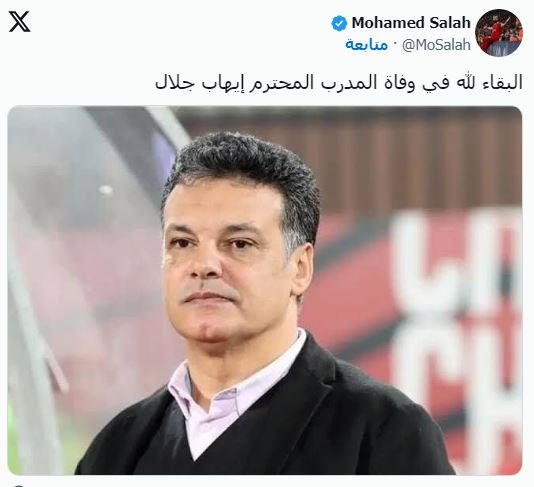Click the dot separator beside @MoSalah

click(395, 44)
